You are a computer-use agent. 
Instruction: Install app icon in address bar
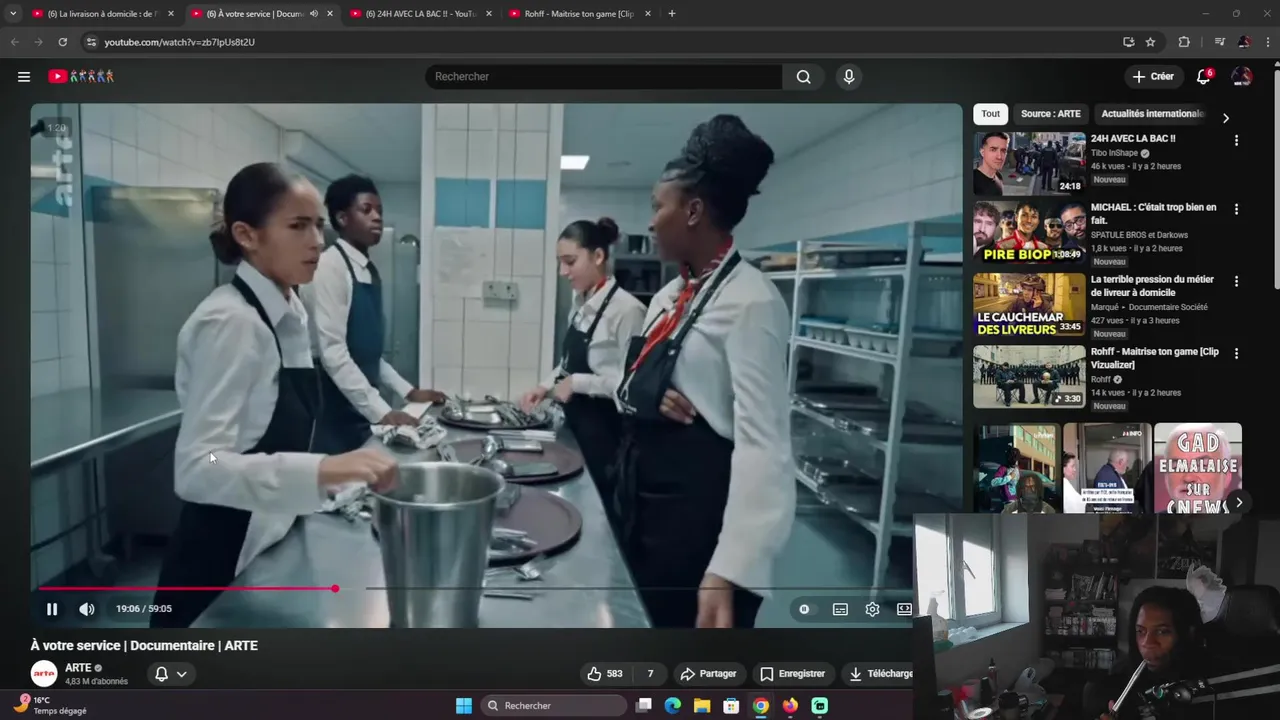[x=1128, y=42]
